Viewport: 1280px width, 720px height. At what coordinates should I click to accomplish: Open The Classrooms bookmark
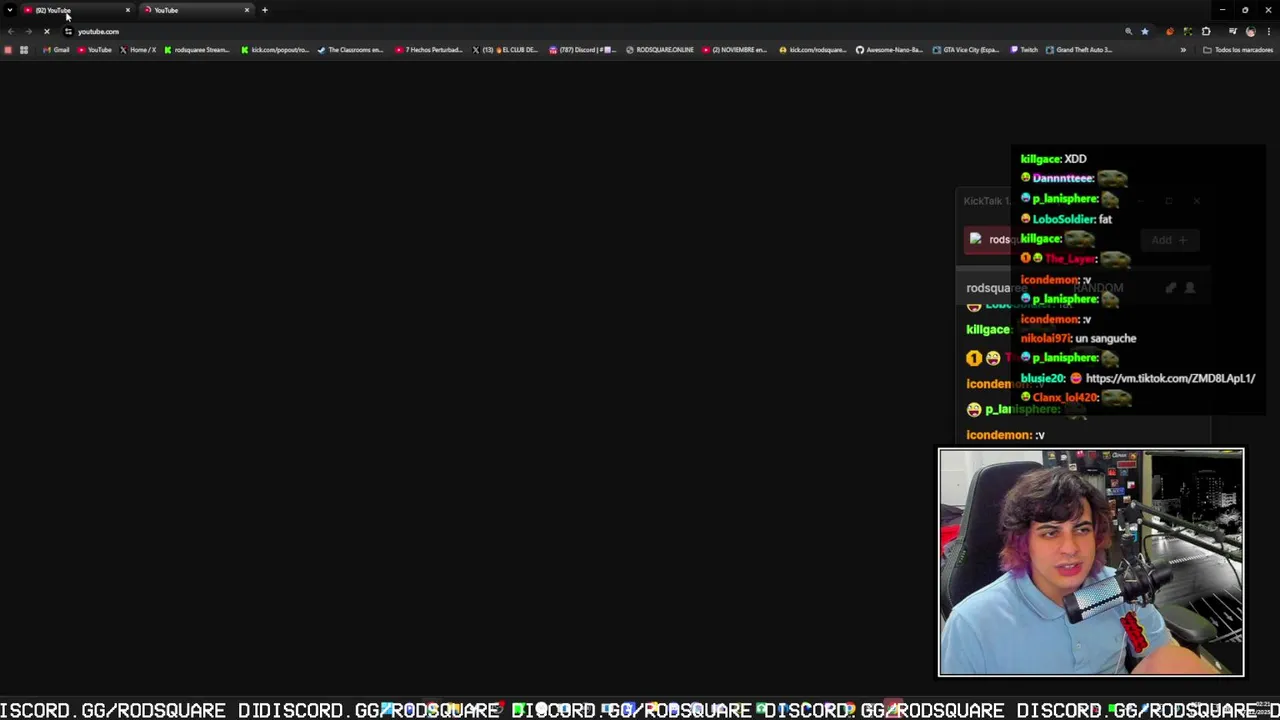tap(351, 50)
